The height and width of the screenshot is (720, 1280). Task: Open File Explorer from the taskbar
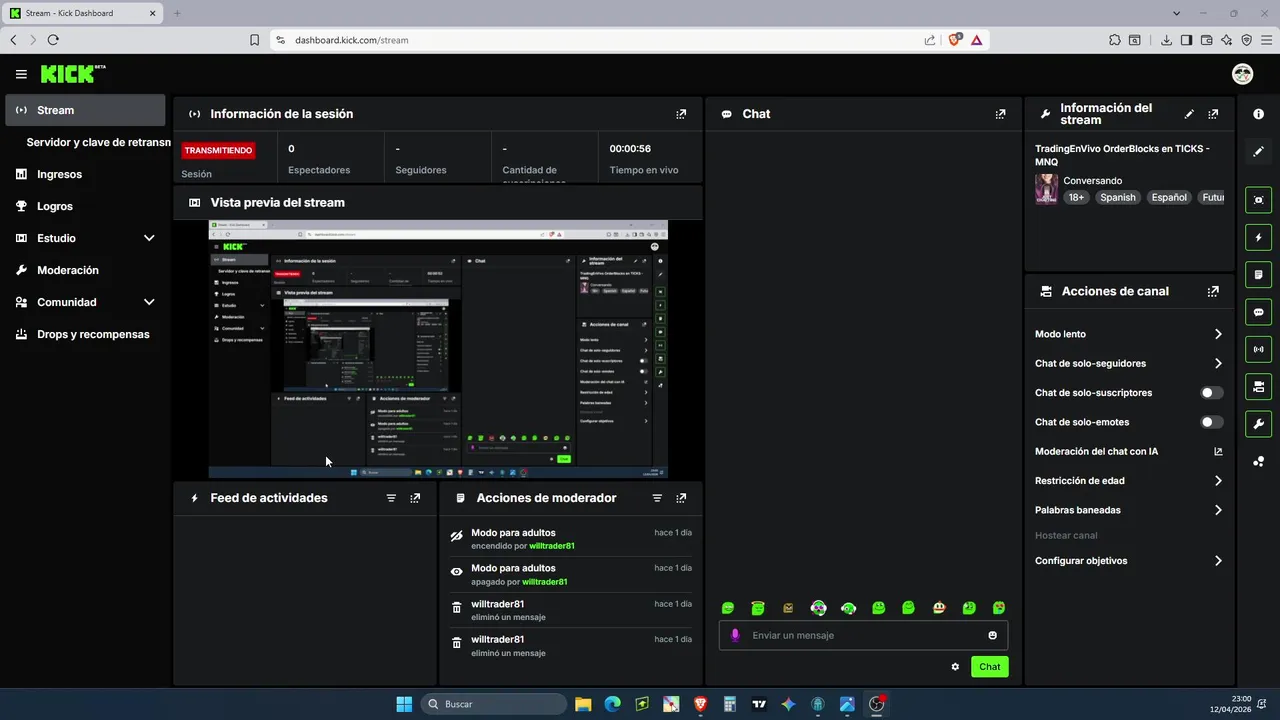pyautogui.click(x=583, y=704)
